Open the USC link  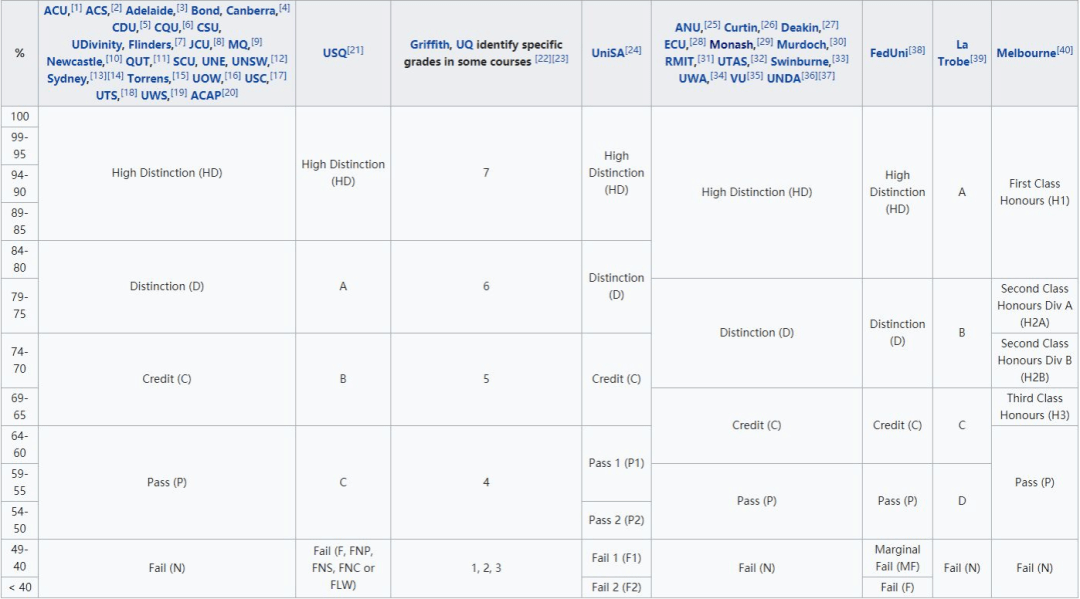coord(256,78)
